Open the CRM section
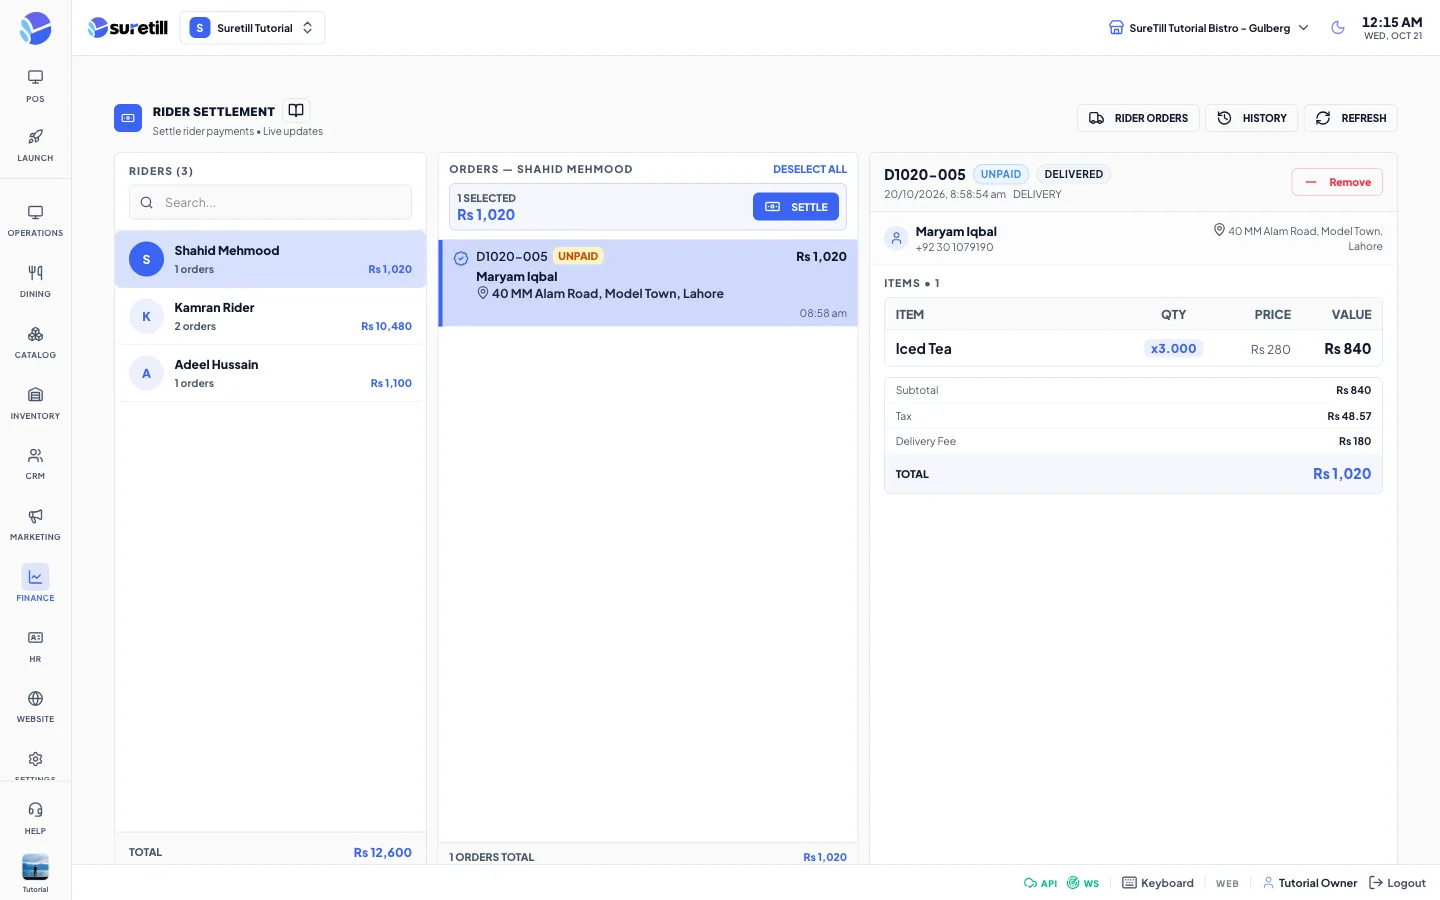The height and width of the screenshot is (900, 1440). [x=35, y=464]
